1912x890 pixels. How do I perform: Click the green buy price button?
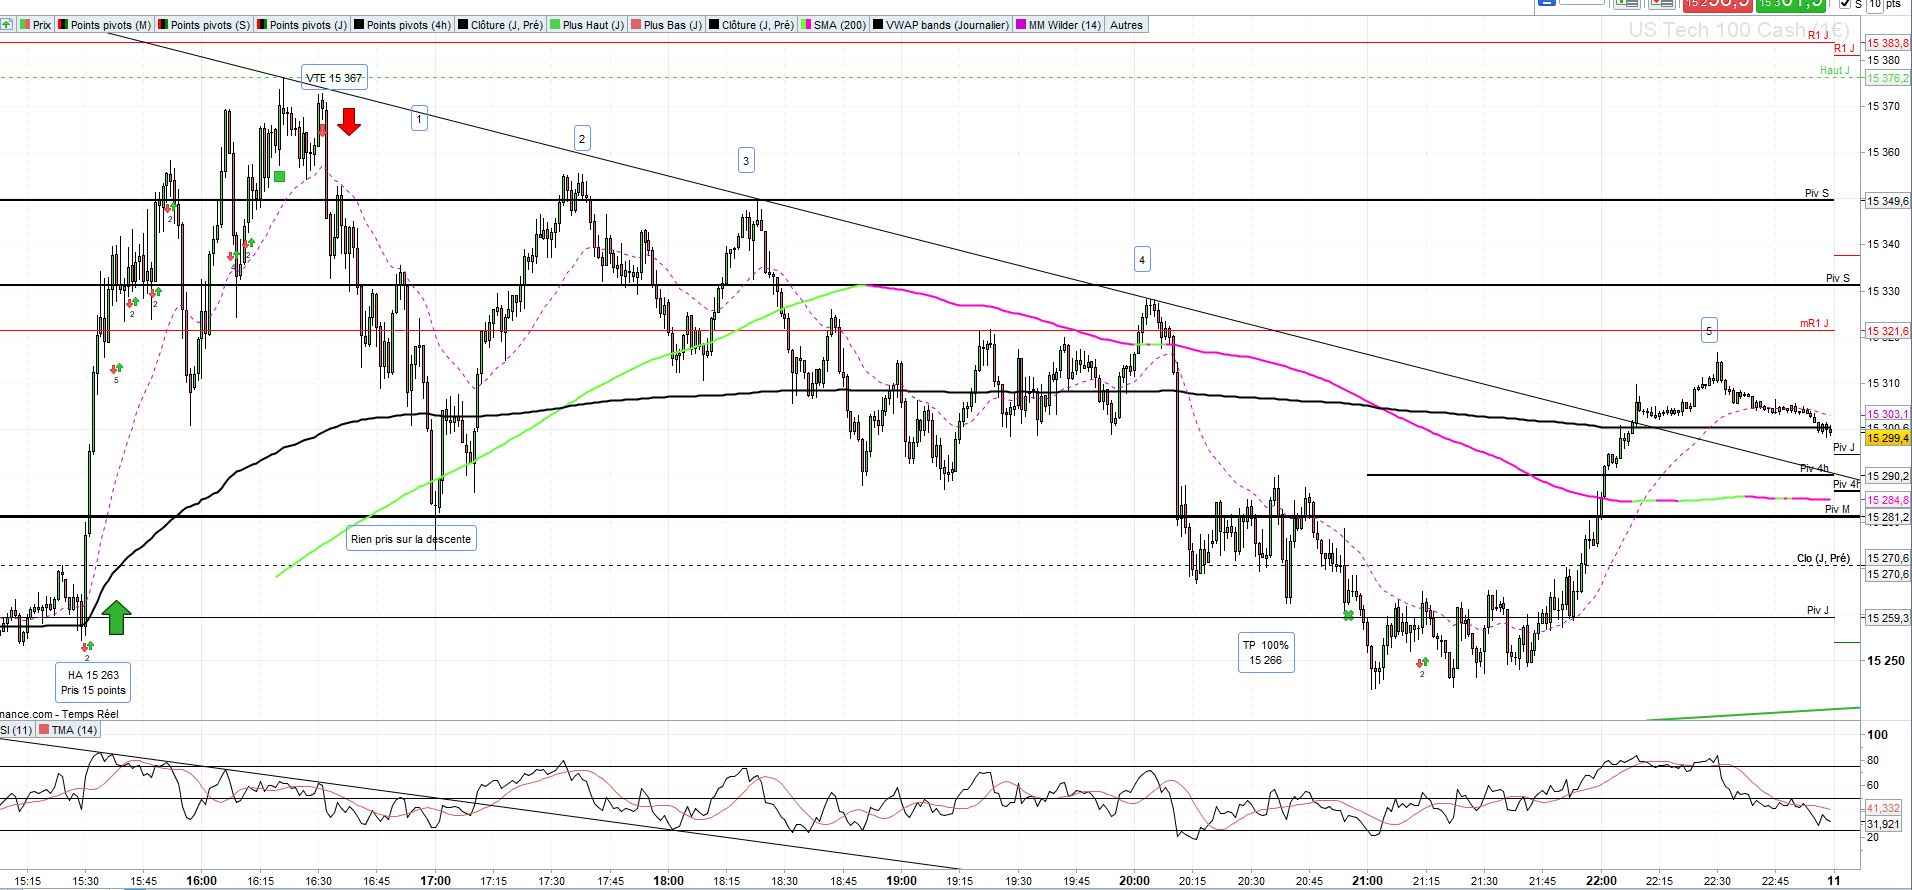(x=1793, y=4)
